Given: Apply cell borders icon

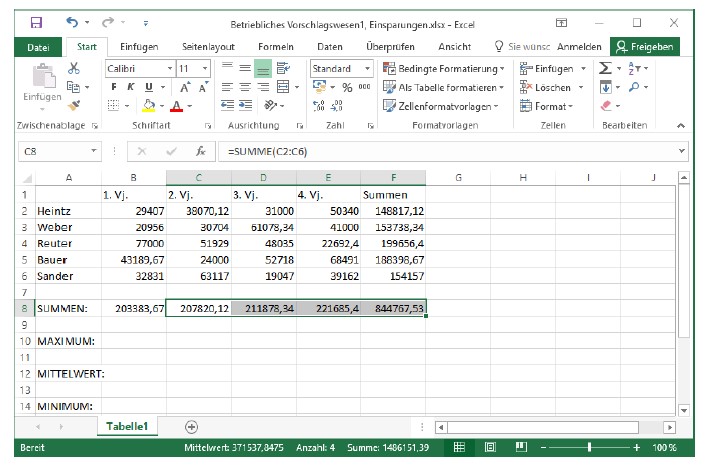Looking at the screenshot, I should (x=113, y=106).
